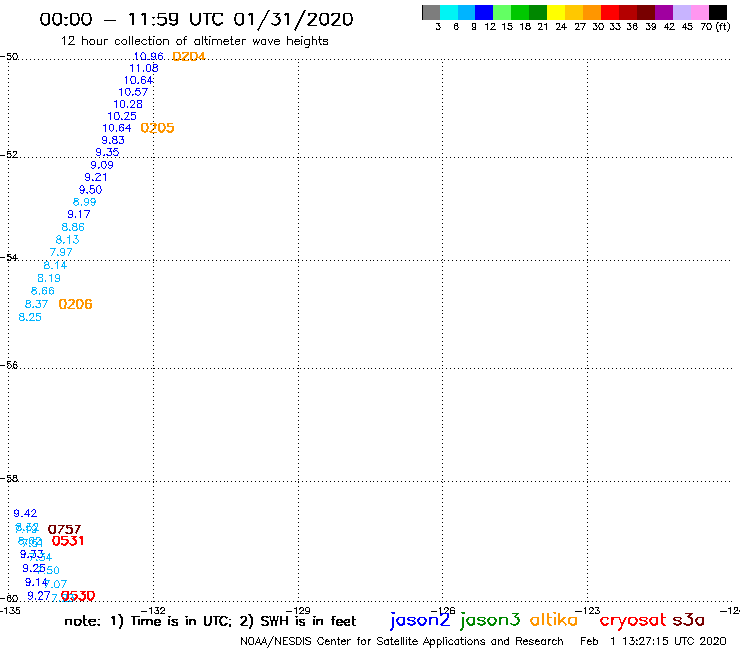Click the value 8.86
This screenshot has height=650, width=740.
point(73,227)
